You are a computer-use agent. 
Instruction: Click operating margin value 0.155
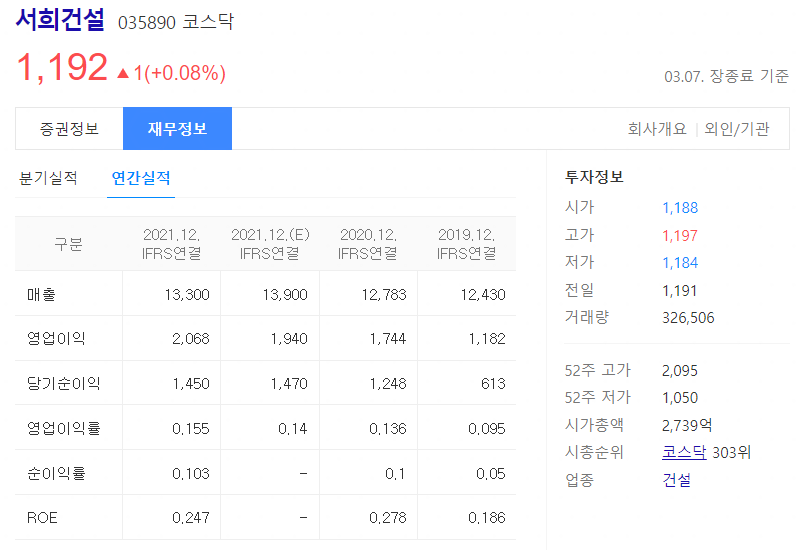tap(191, 429)
